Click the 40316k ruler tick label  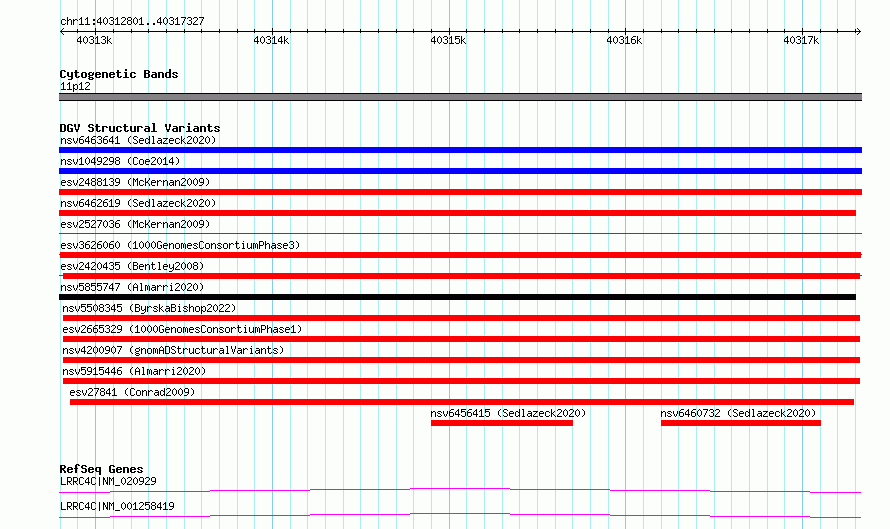[x=624, y=40]
